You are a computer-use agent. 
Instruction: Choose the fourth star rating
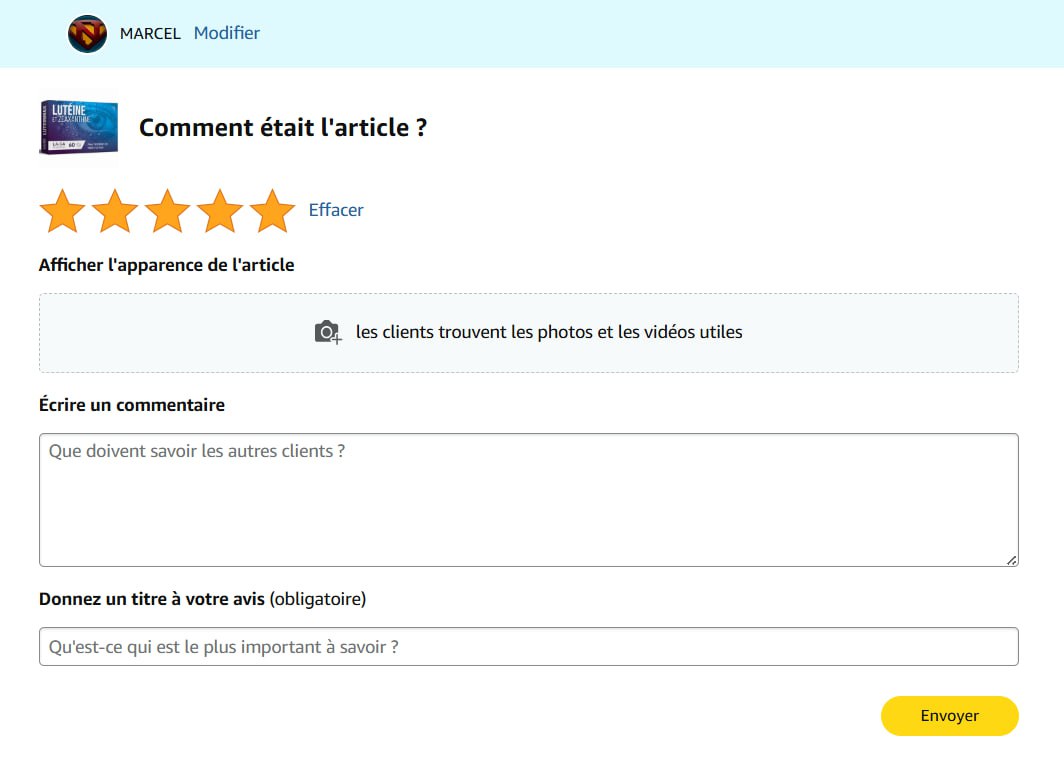pos(220,211)
